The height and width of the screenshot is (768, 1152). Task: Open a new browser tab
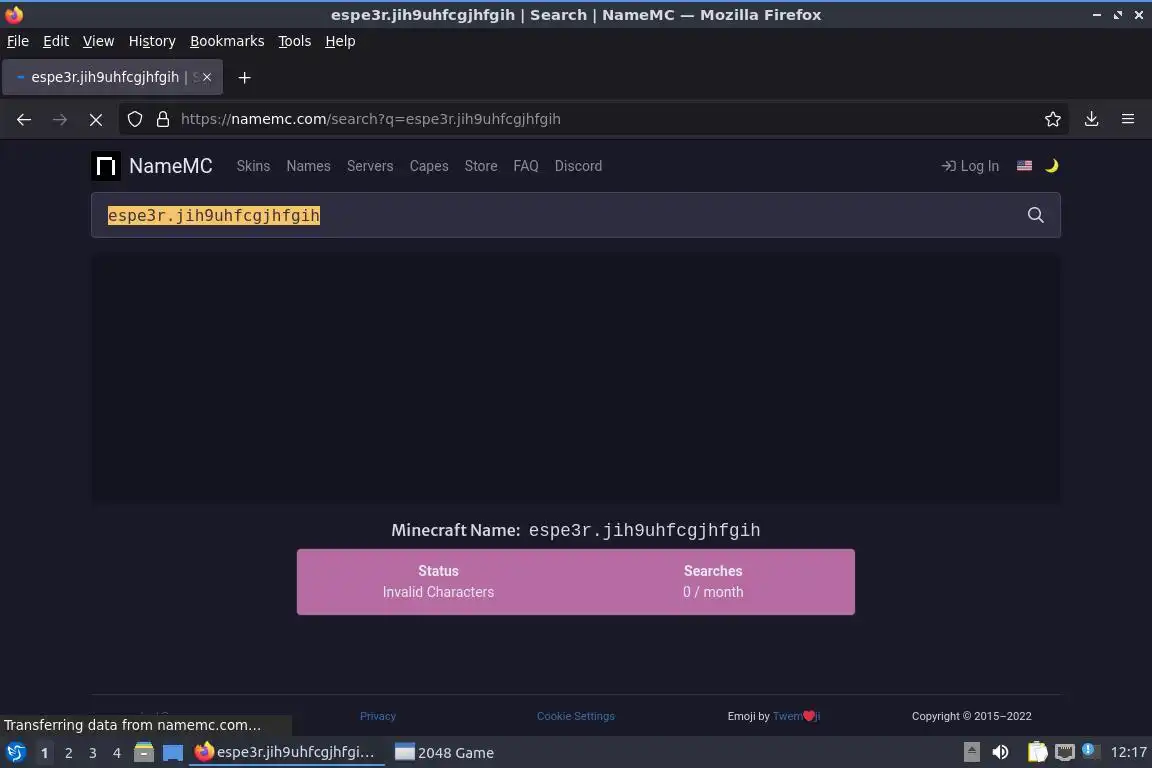coord(245,77)
